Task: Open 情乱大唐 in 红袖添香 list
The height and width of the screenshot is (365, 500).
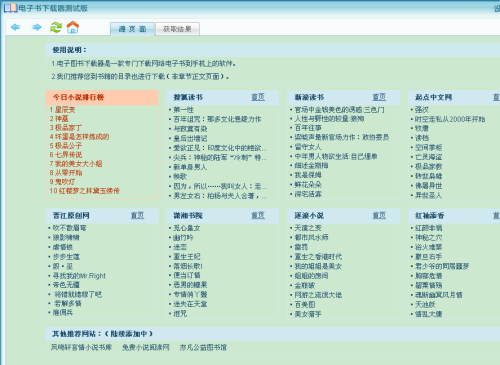Action: click(429, 314)
